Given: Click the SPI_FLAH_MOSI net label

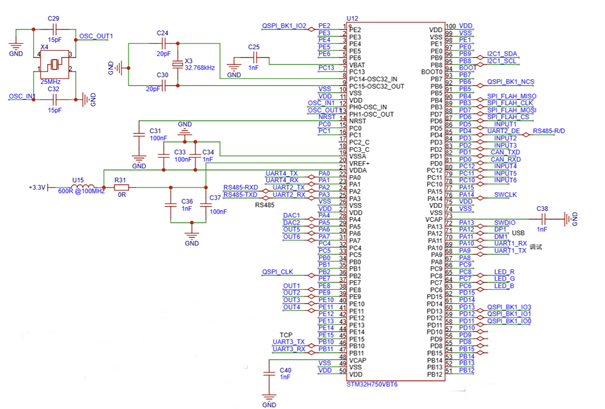Looking at the screenshot, I should pyautogui.click(x=512, y=110).
